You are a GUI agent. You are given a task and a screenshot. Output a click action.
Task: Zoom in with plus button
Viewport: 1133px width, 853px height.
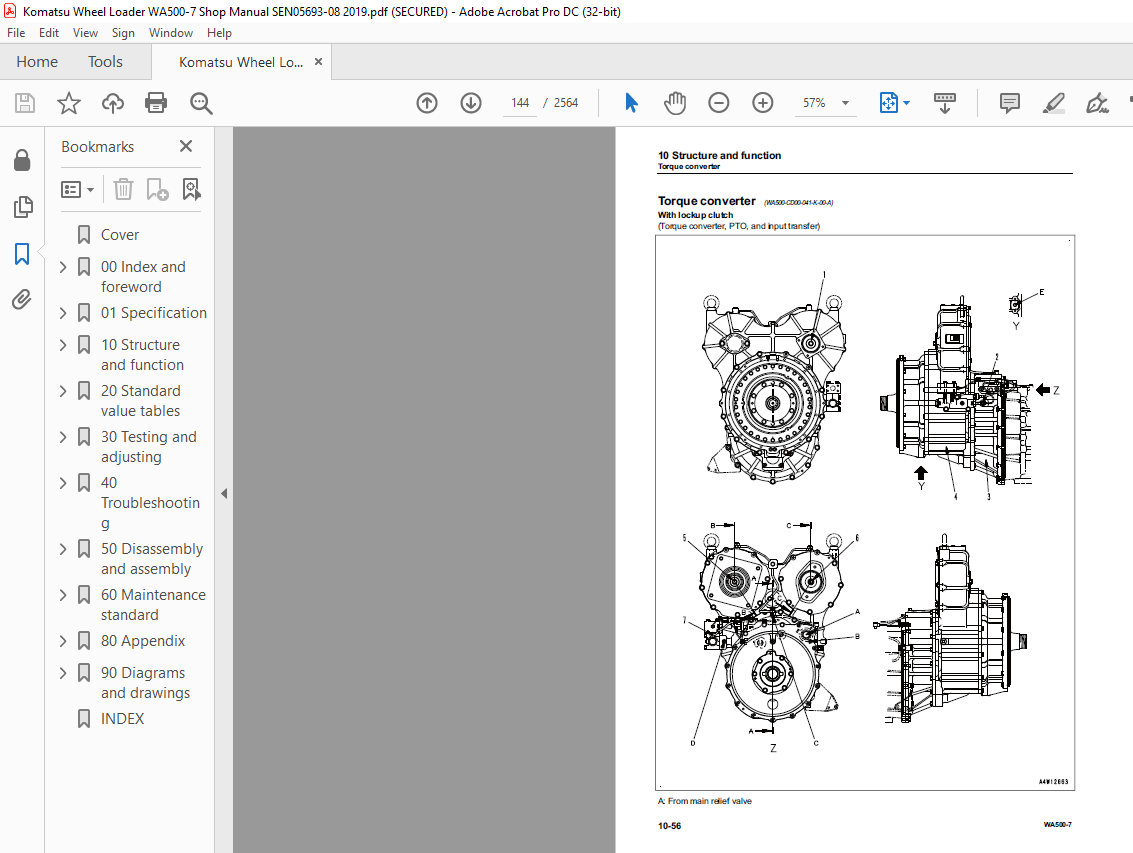point(762,103)
